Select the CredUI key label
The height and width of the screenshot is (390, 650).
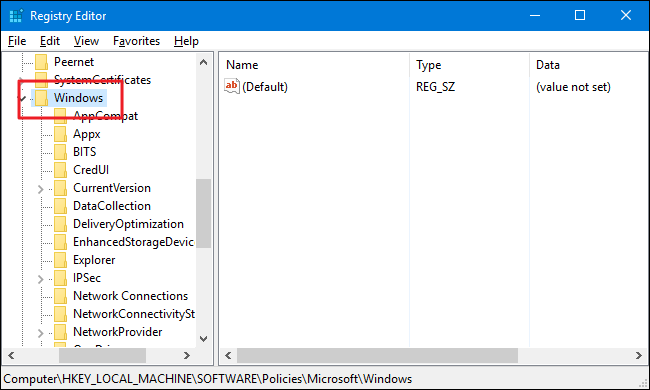point(91,170)
